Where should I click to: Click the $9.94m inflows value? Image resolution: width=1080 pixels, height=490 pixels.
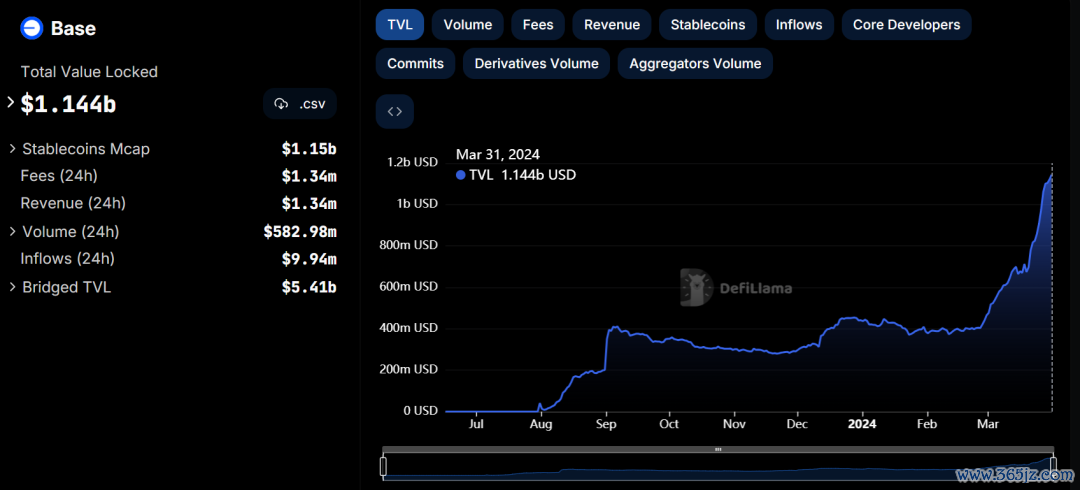[309, 259]
